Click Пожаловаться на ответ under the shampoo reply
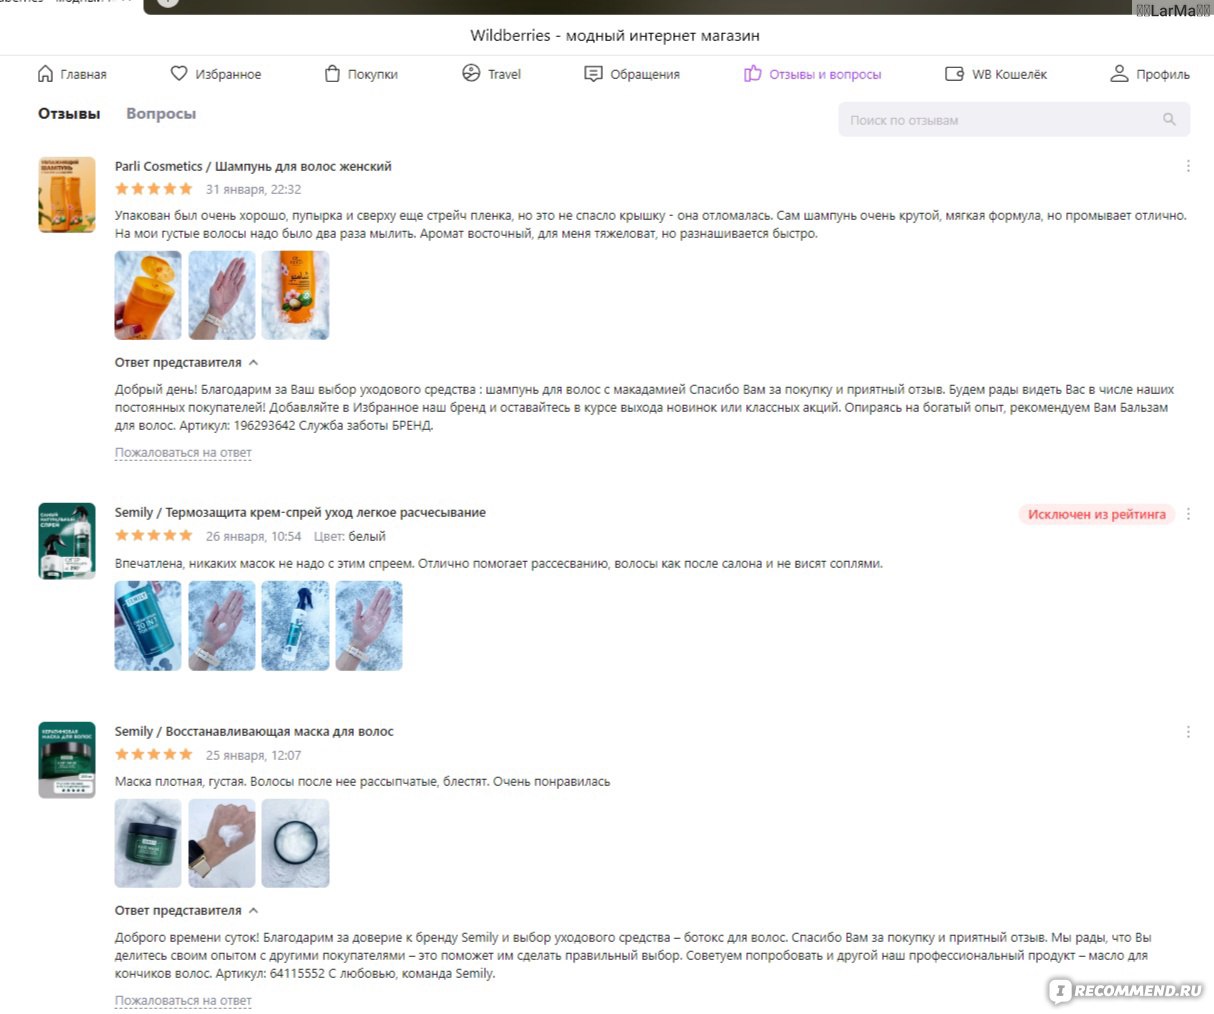 (183, 453)
